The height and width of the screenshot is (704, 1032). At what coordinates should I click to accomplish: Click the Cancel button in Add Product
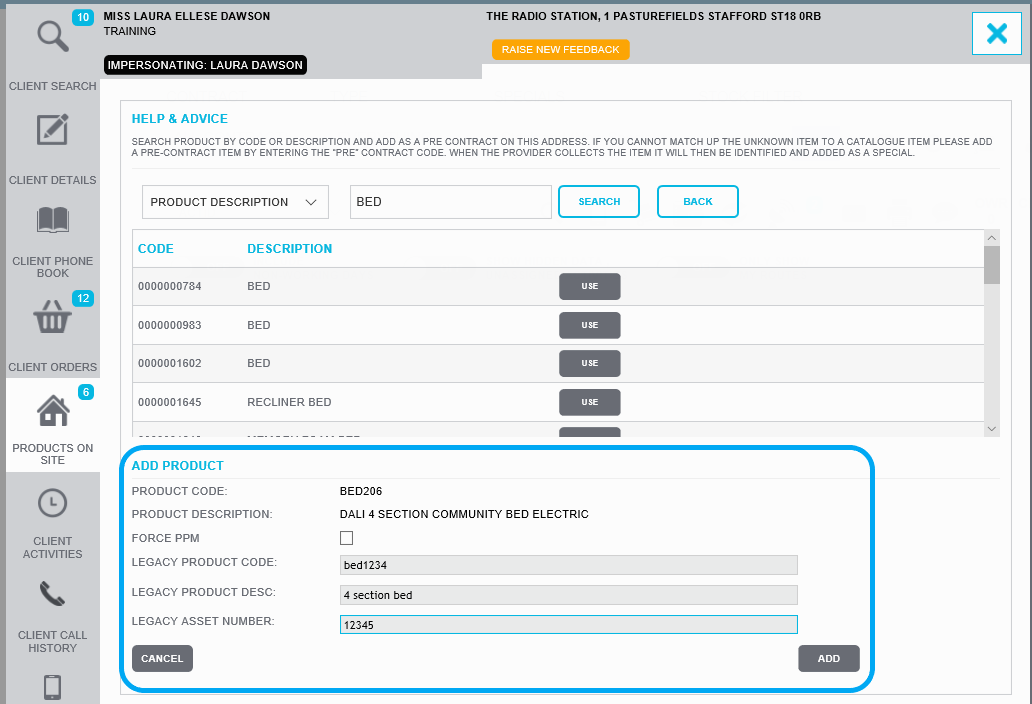(162, 659)
